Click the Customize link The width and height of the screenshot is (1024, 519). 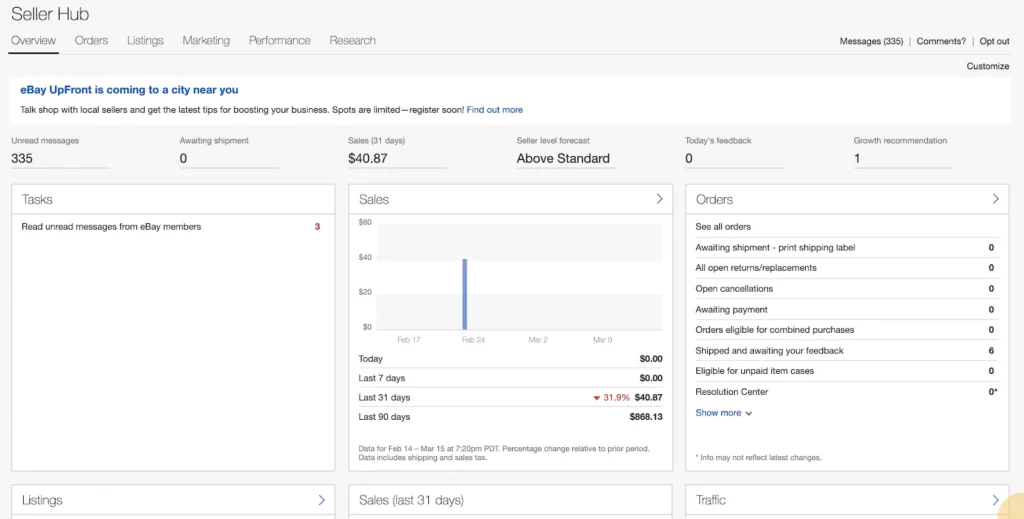(988, 66)
